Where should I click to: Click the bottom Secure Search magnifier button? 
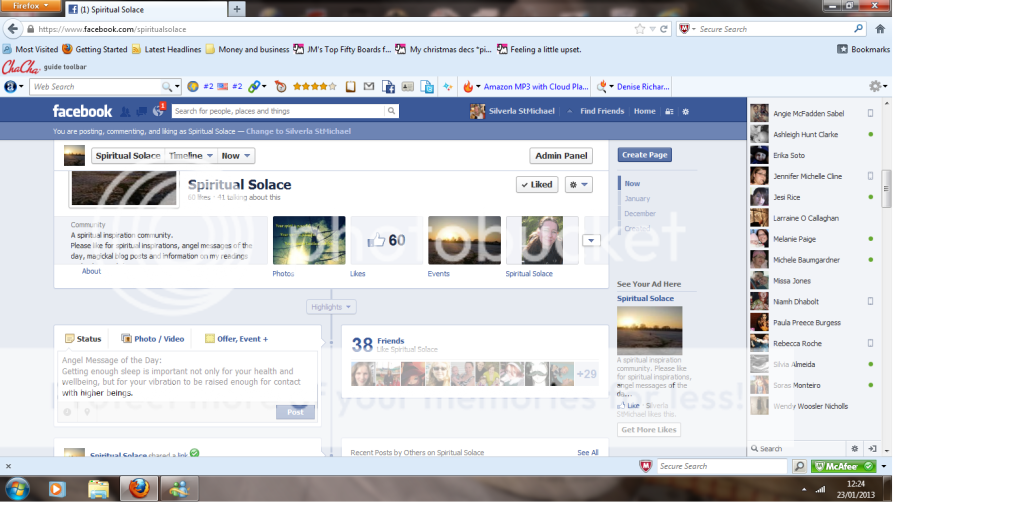[x=799, y=466]
